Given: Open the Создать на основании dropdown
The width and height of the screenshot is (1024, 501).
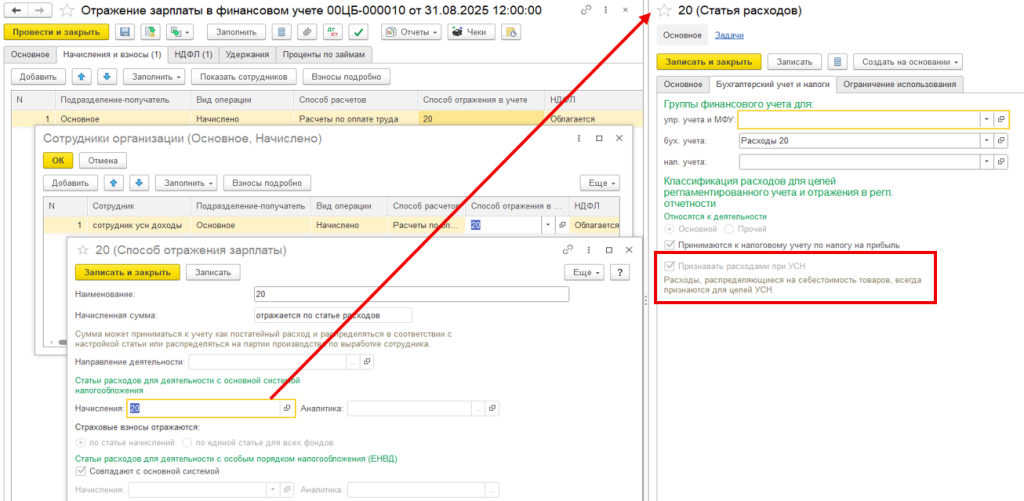Looking at the screenshot, I should pyautogui.click(x=910, y=62).
